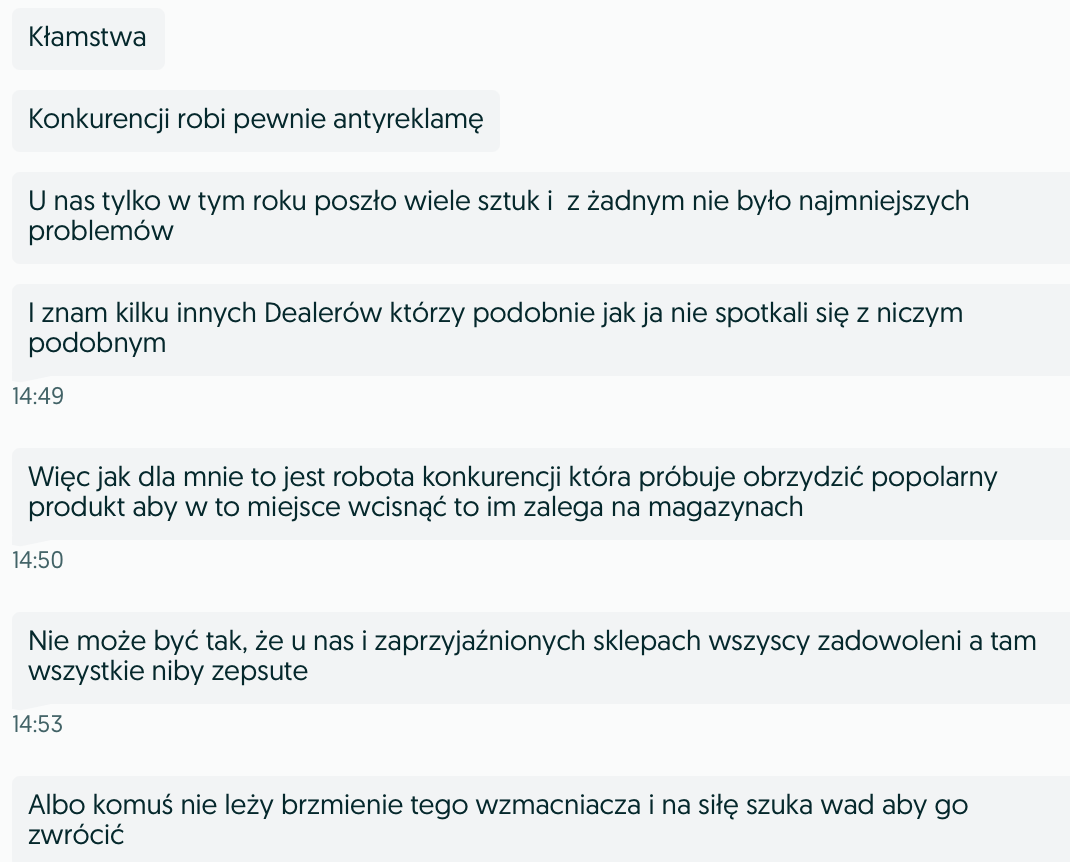This screenshot has width=1070, height=862.
Task: Select message starting with Więc jak dla mnie
Action: (541, 493)
